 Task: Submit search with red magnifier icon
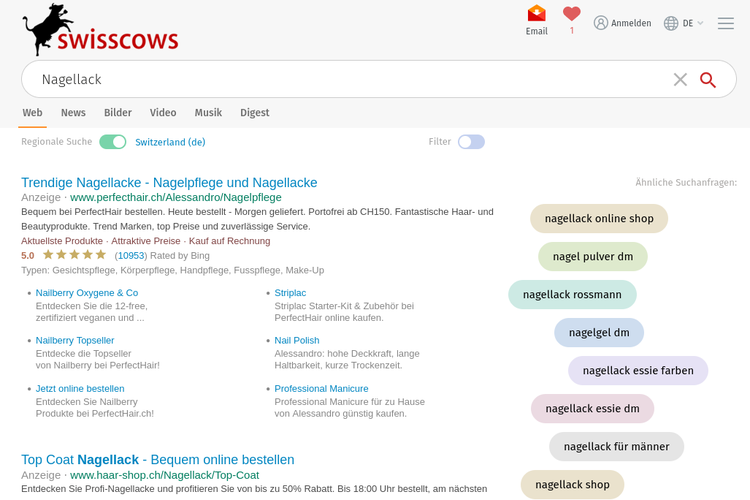pos(708,79)
